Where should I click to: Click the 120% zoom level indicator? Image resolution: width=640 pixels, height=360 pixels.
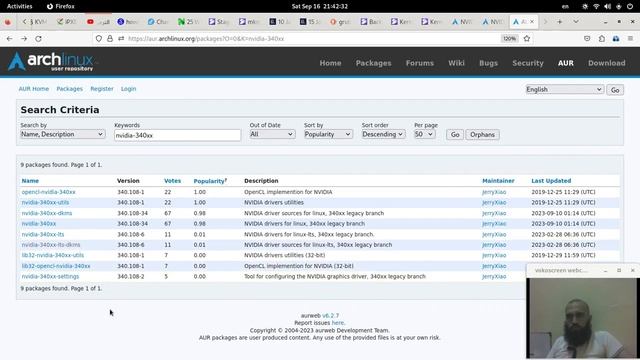[x=509, y=38]
